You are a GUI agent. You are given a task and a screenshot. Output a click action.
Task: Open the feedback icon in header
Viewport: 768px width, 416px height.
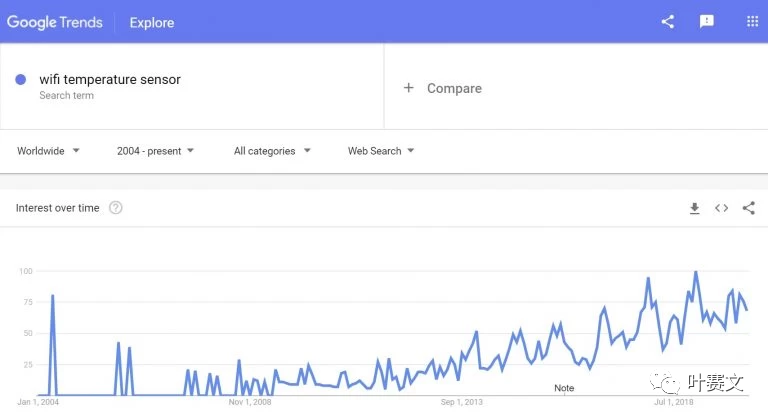point(706,22)
